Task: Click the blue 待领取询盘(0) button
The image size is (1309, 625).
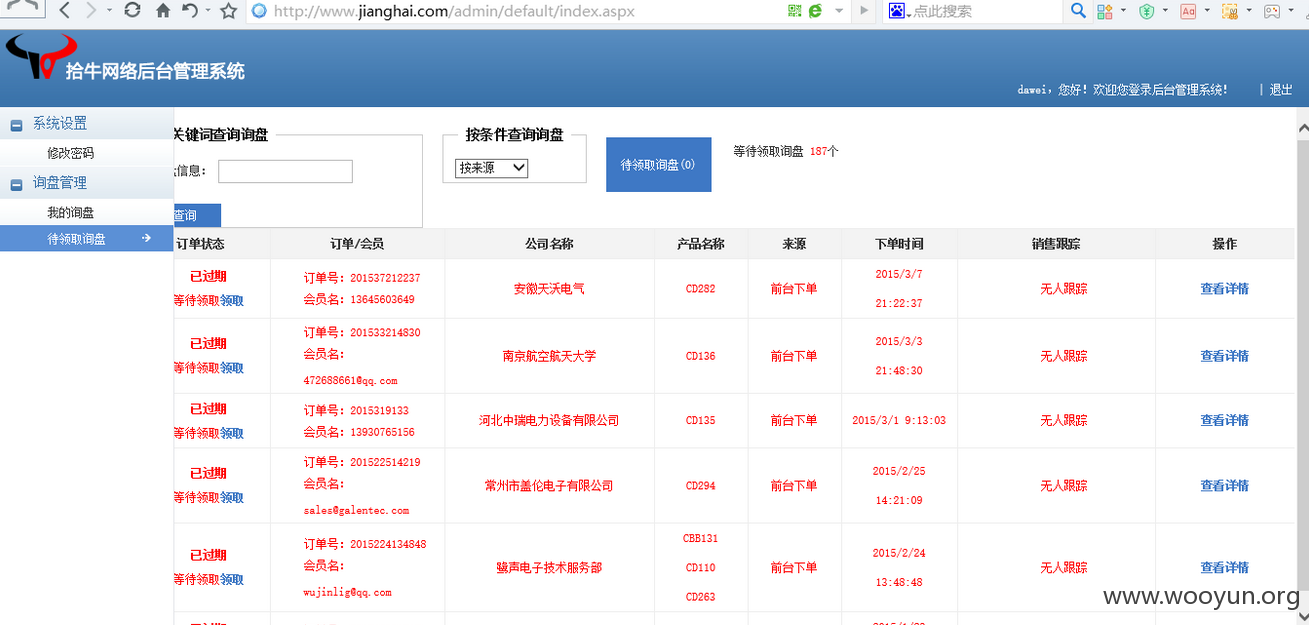Action: pos(658,164)
